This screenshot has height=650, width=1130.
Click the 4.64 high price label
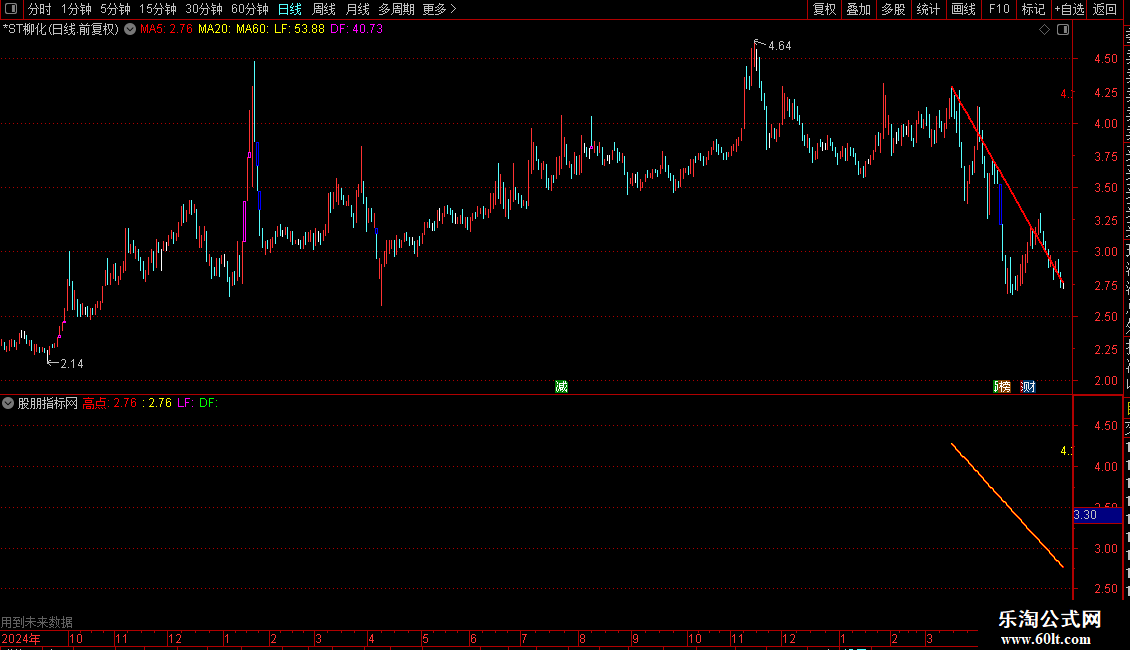[x=779, y=46]
